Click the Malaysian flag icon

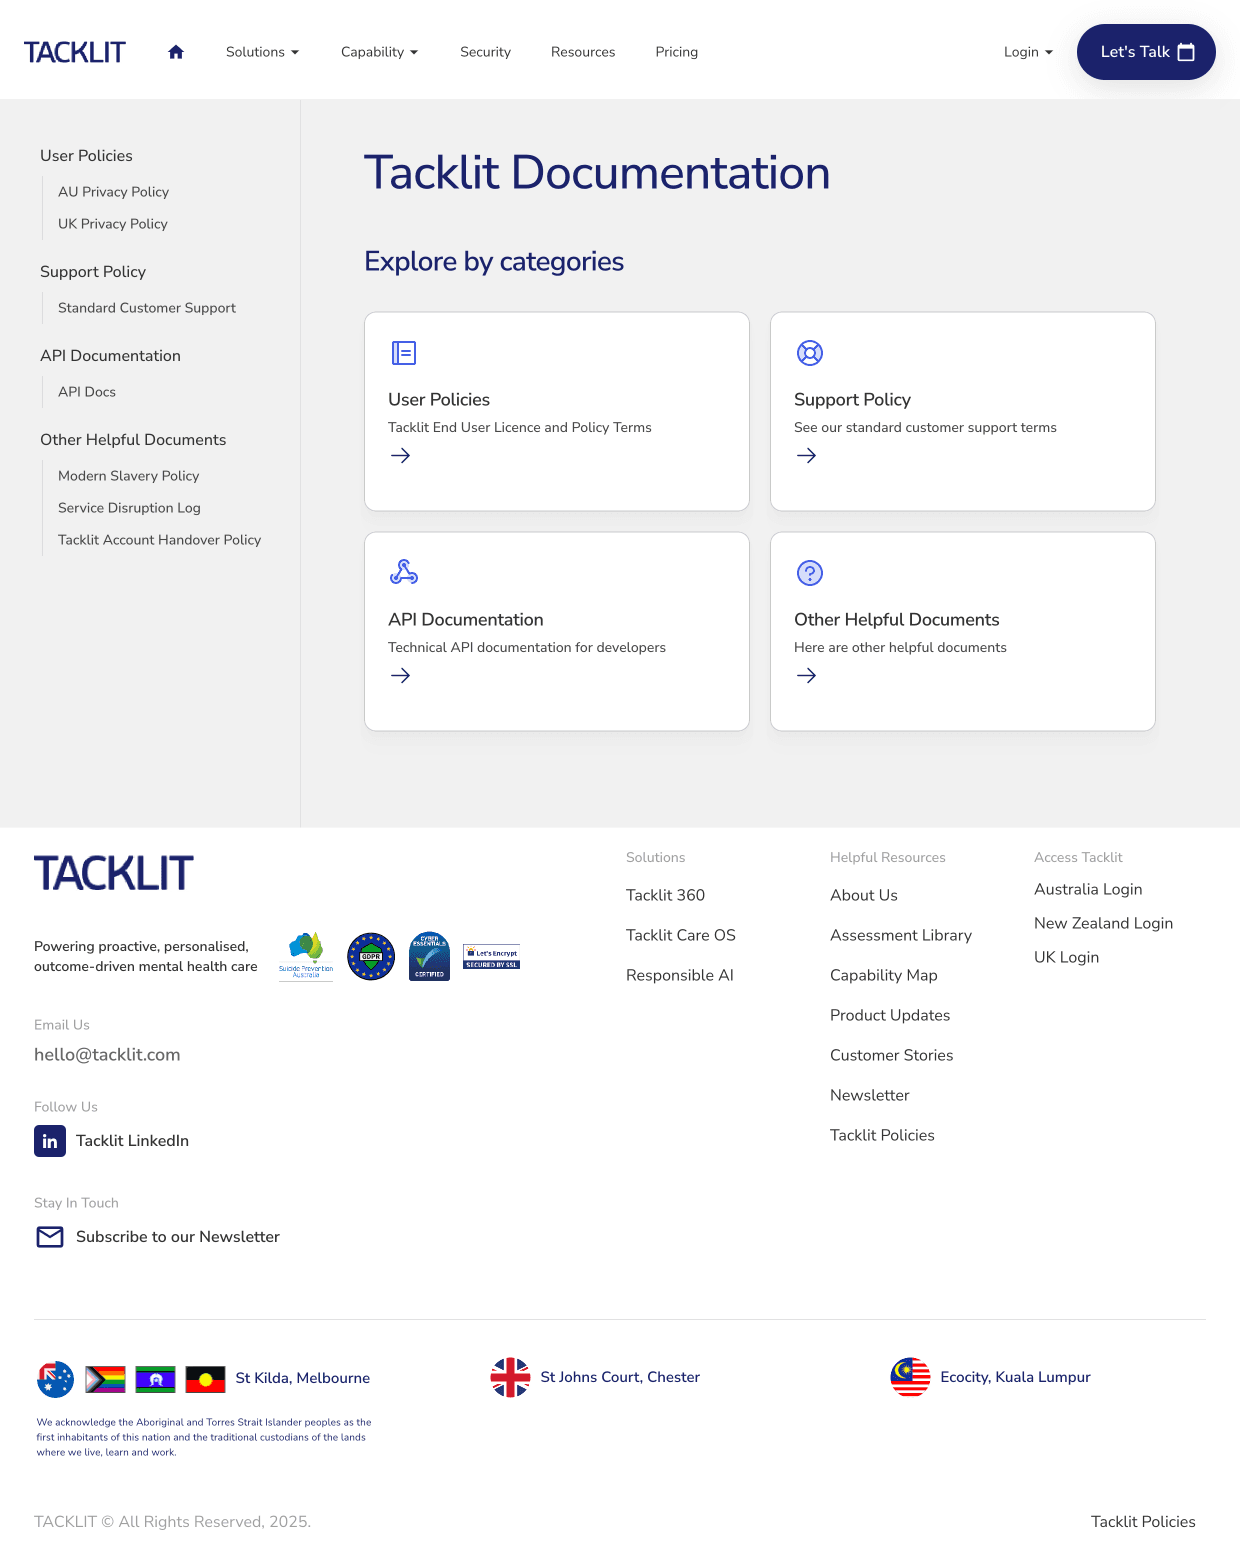pyautogui.click(x=910, y=1378)
